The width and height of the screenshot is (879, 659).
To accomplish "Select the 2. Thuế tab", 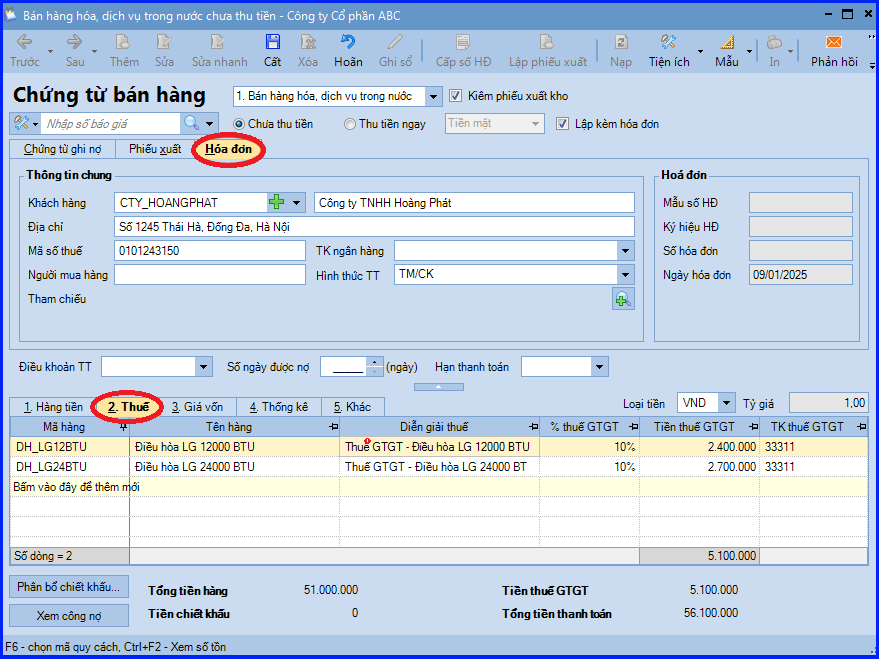I will pos(128,407).
